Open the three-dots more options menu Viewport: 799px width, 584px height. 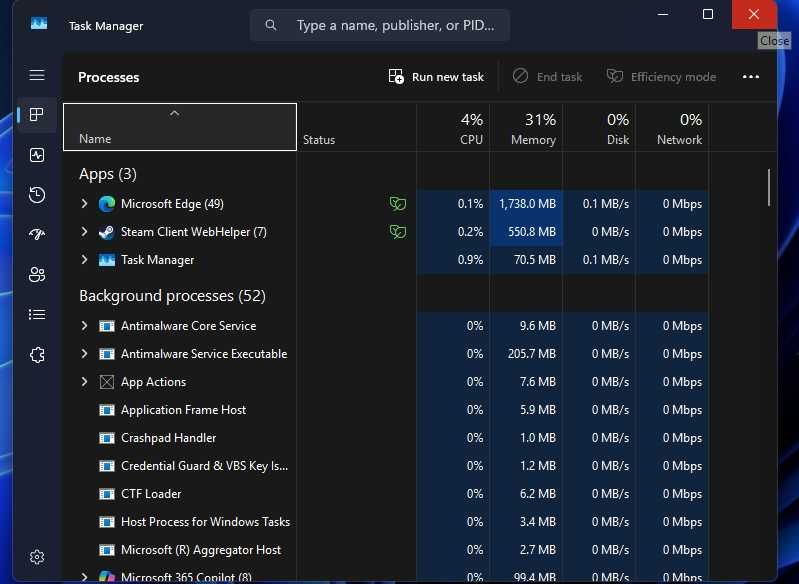[751, 77]
